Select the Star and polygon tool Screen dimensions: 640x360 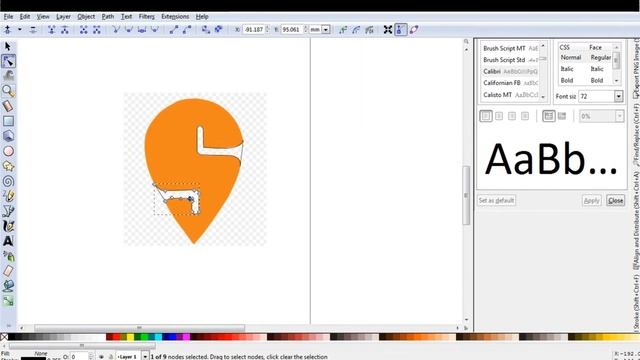tap(8, 166)
